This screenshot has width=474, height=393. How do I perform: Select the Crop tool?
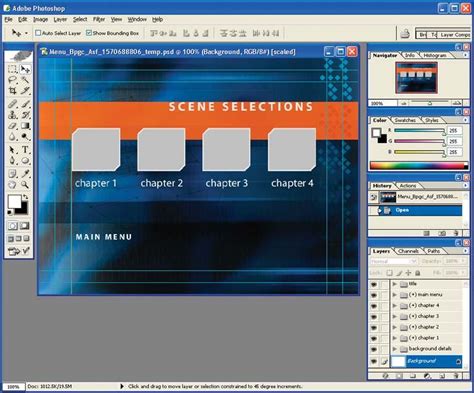click(x=12, y=91)
